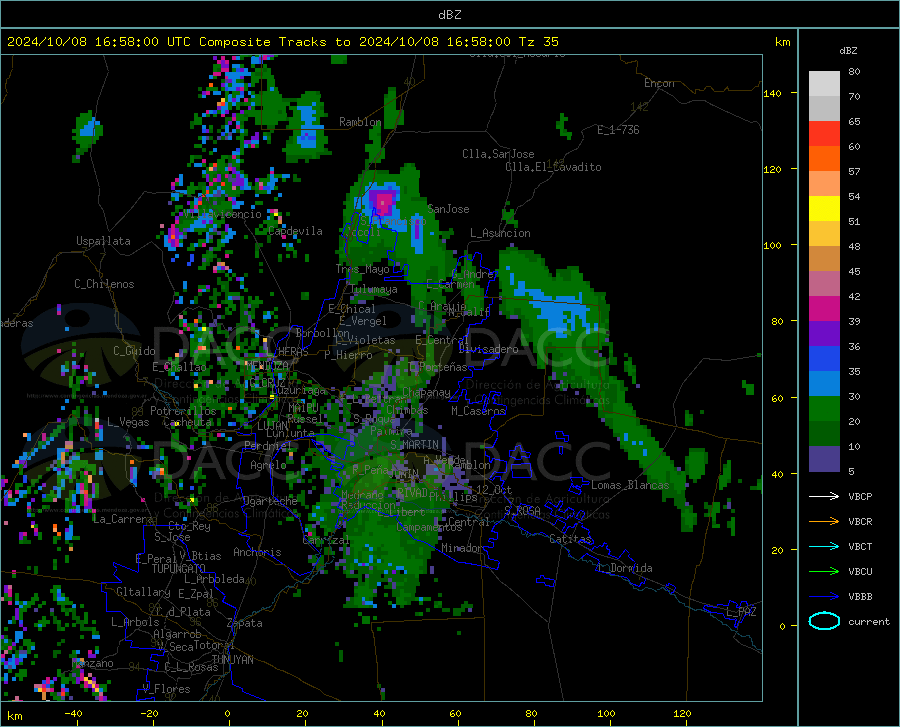
Task: Click the Villavicencio map label
Action: click(223, 214)
